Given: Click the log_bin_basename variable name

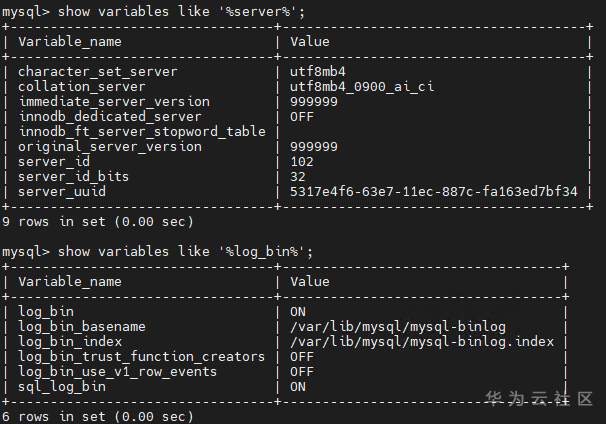Looking at the screenshot, I should coord(82,326).
